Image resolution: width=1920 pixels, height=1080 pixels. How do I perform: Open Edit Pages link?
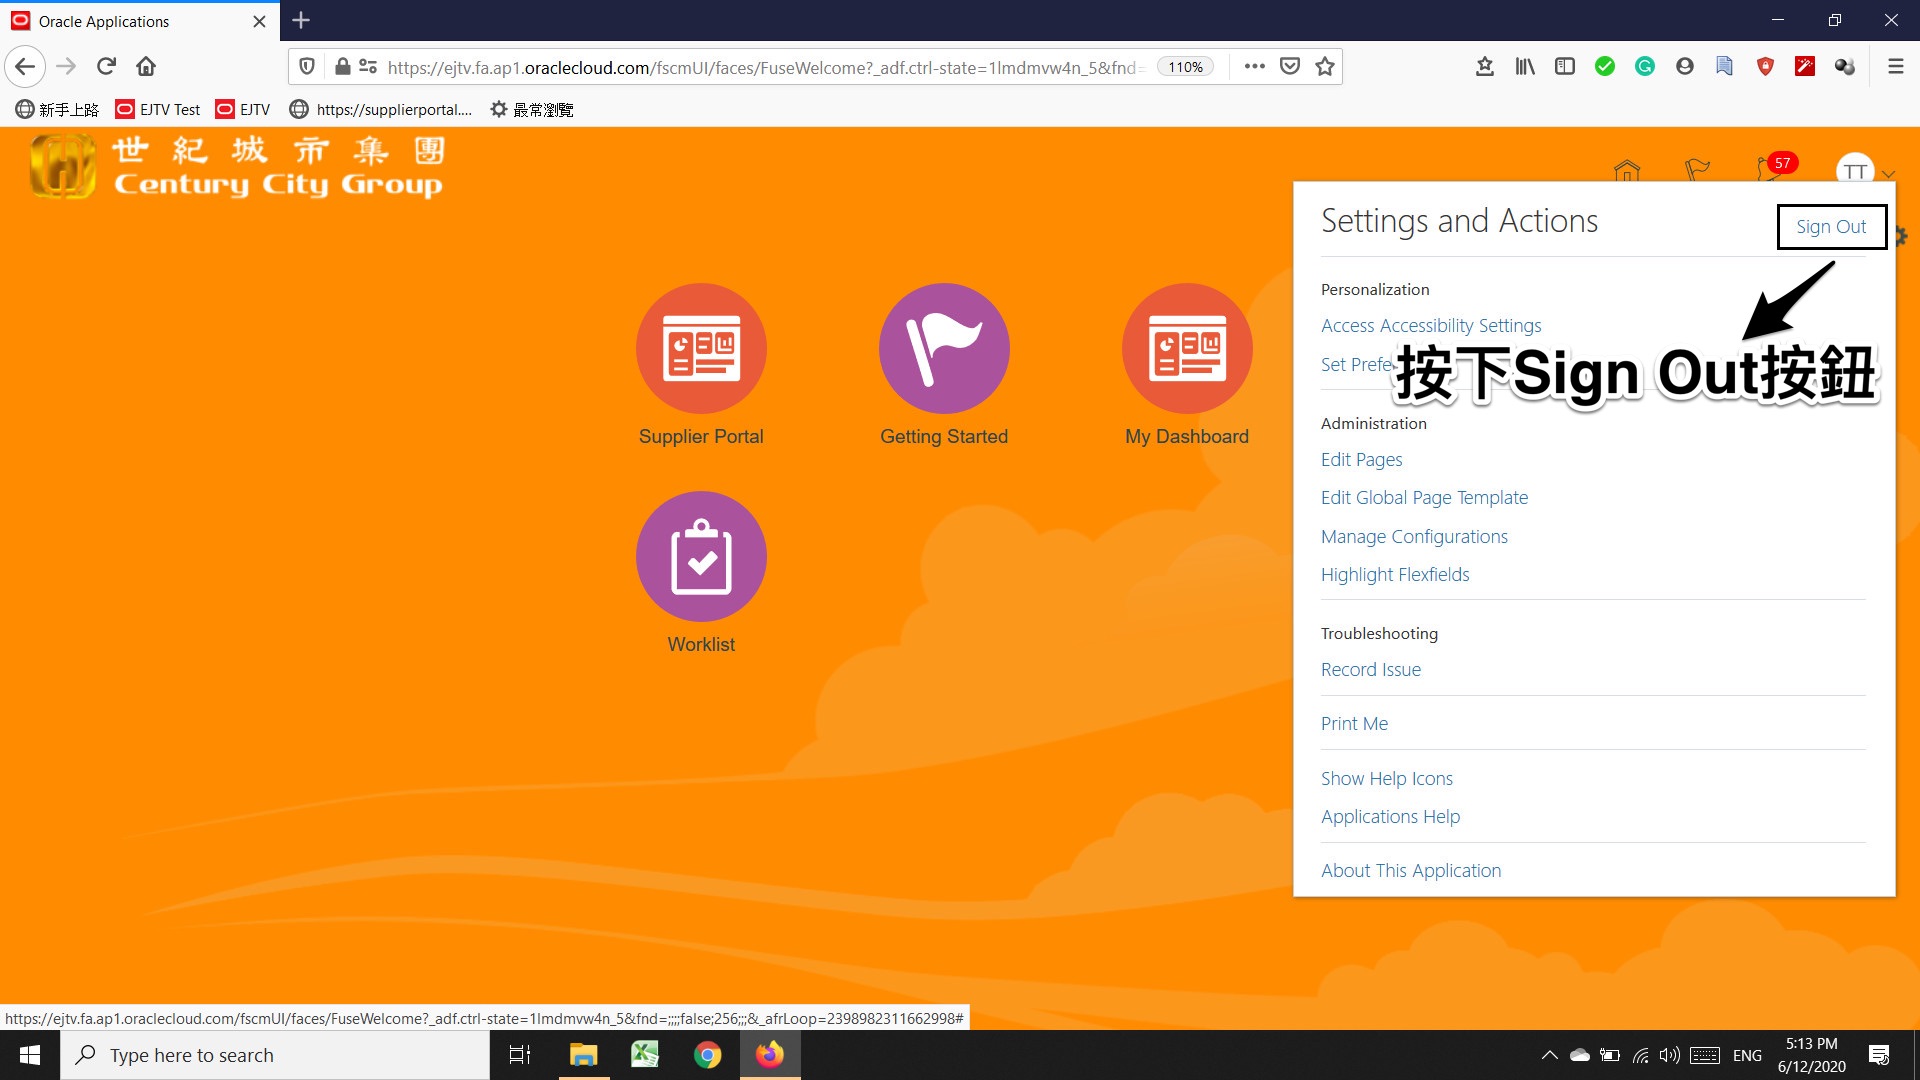tap(1361, 460)
